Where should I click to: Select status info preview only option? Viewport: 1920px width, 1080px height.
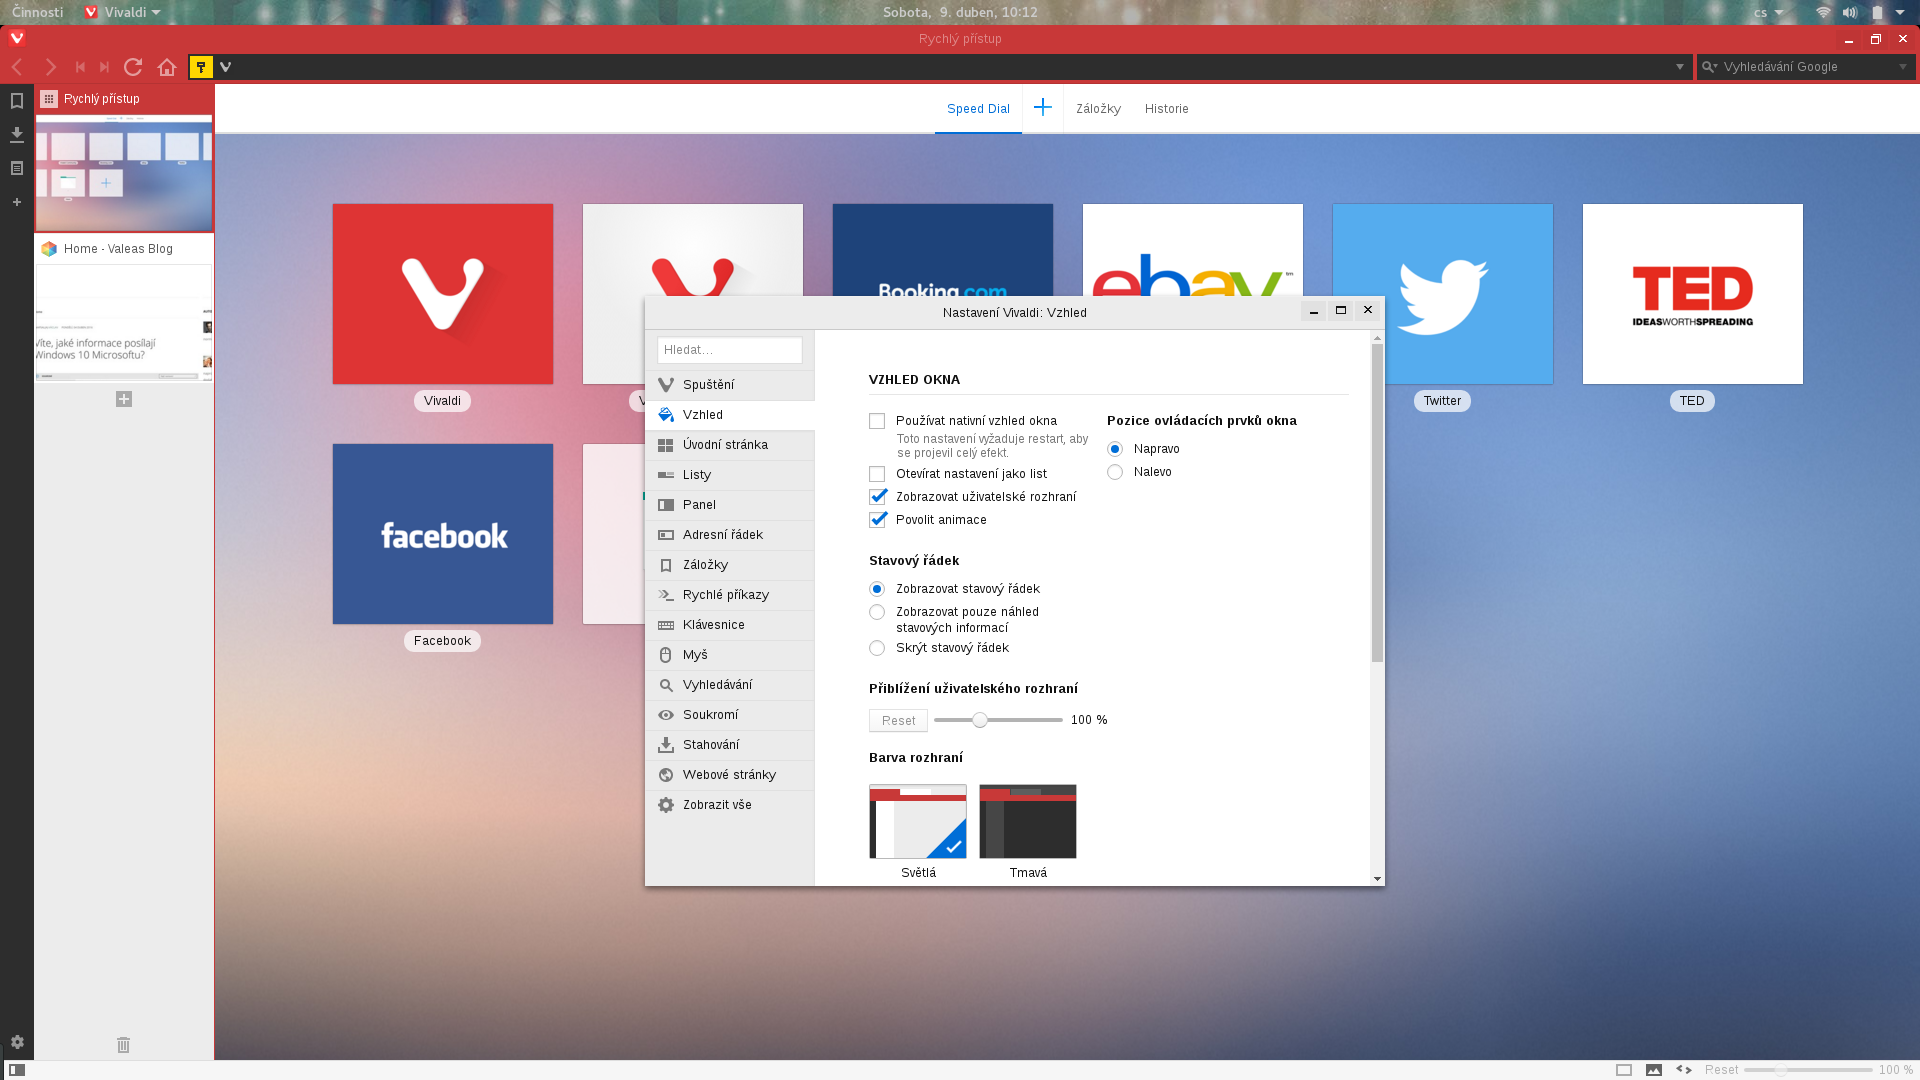coord(877,612)
